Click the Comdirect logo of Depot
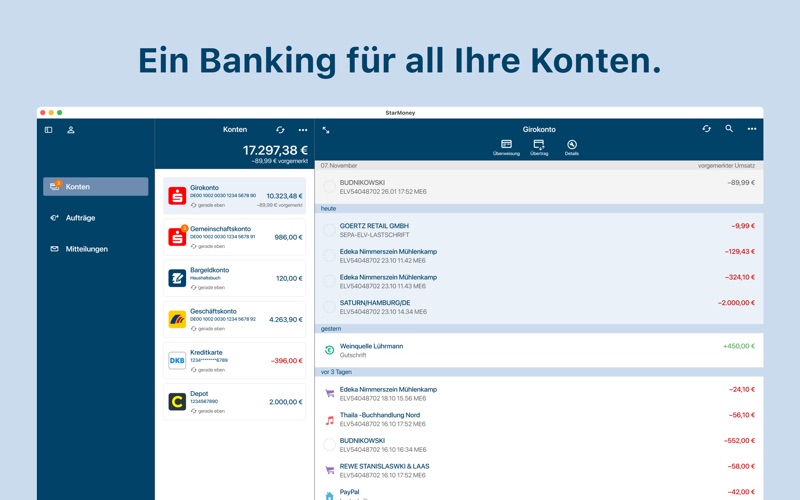800x500 pixels. 177,402
